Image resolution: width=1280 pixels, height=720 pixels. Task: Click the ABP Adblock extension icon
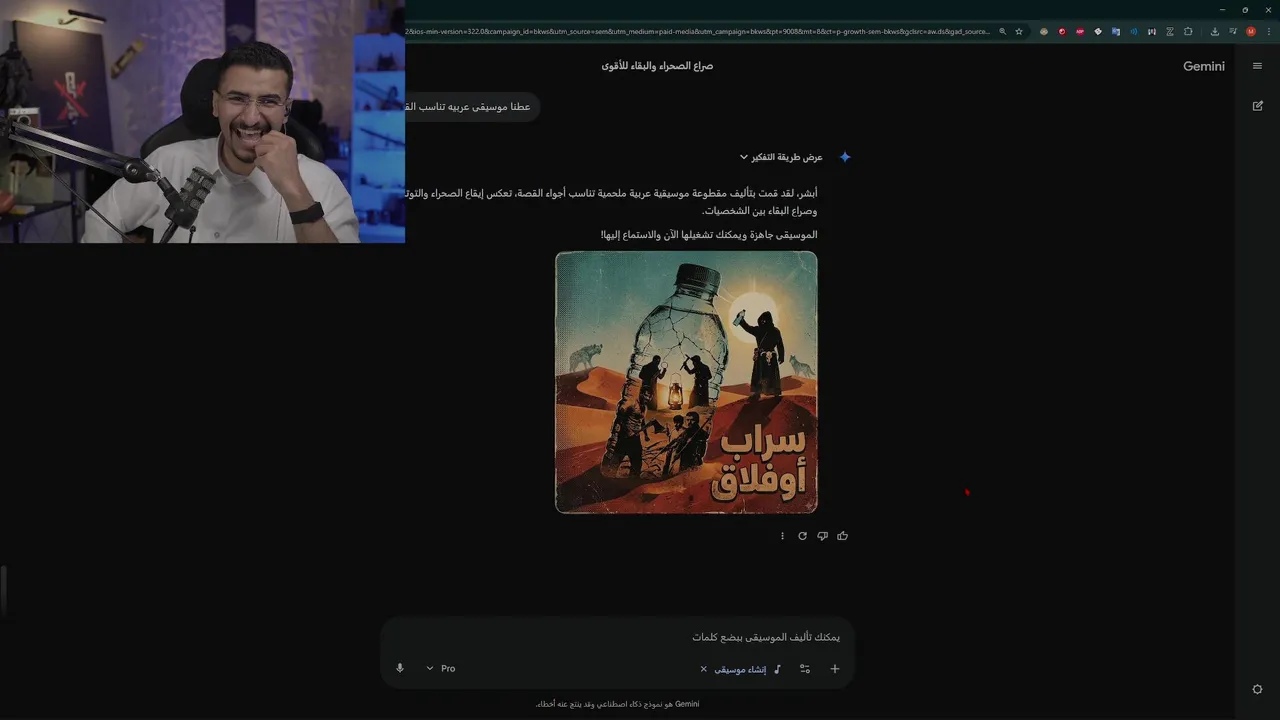coord(1080,31)
